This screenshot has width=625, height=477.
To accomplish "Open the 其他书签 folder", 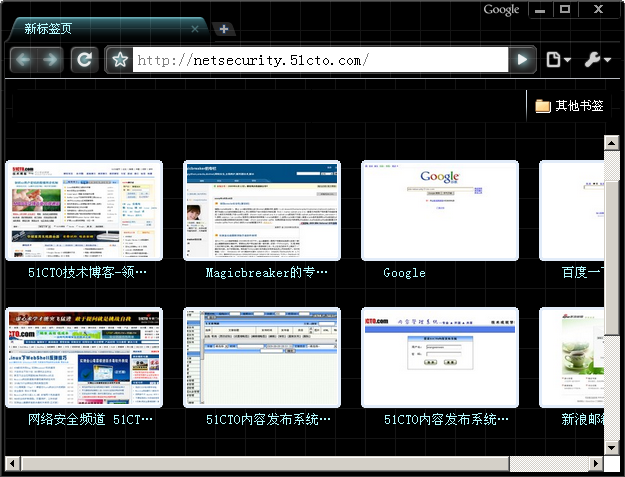I will tap(569, 106).
